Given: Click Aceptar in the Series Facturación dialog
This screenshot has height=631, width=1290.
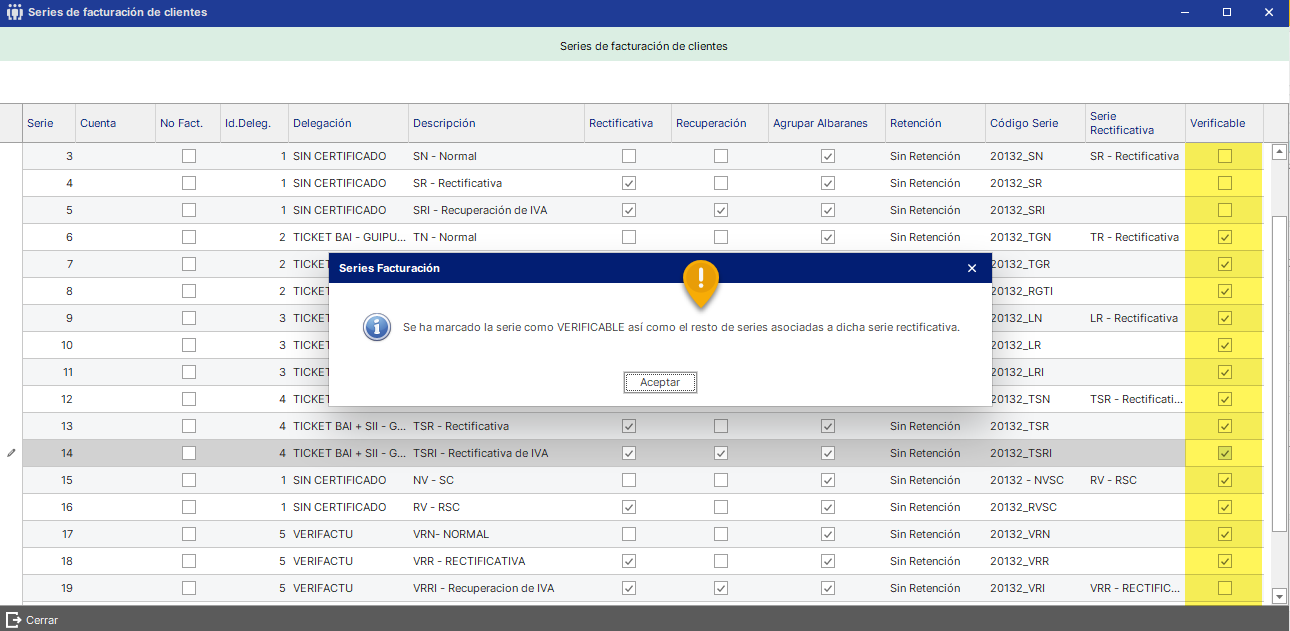Looking at the screenshot, I should point(660,382).
